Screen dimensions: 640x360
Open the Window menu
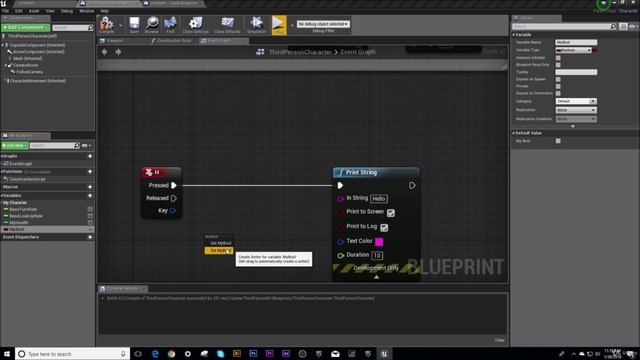pyautogui.click(x=87, y=11)
